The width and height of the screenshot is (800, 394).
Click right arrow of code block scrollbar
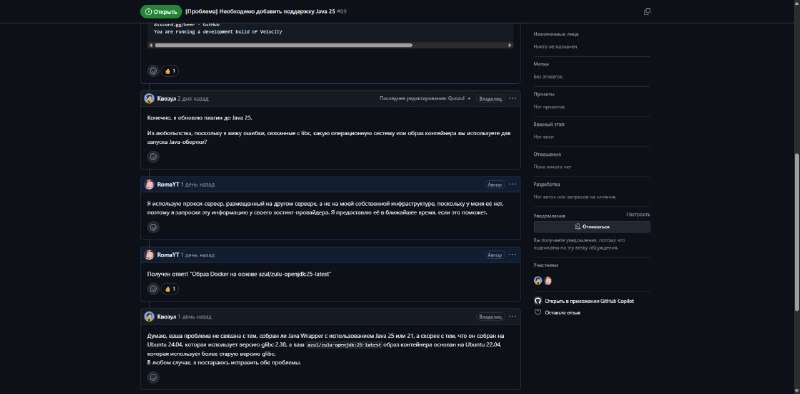point(510,45)
